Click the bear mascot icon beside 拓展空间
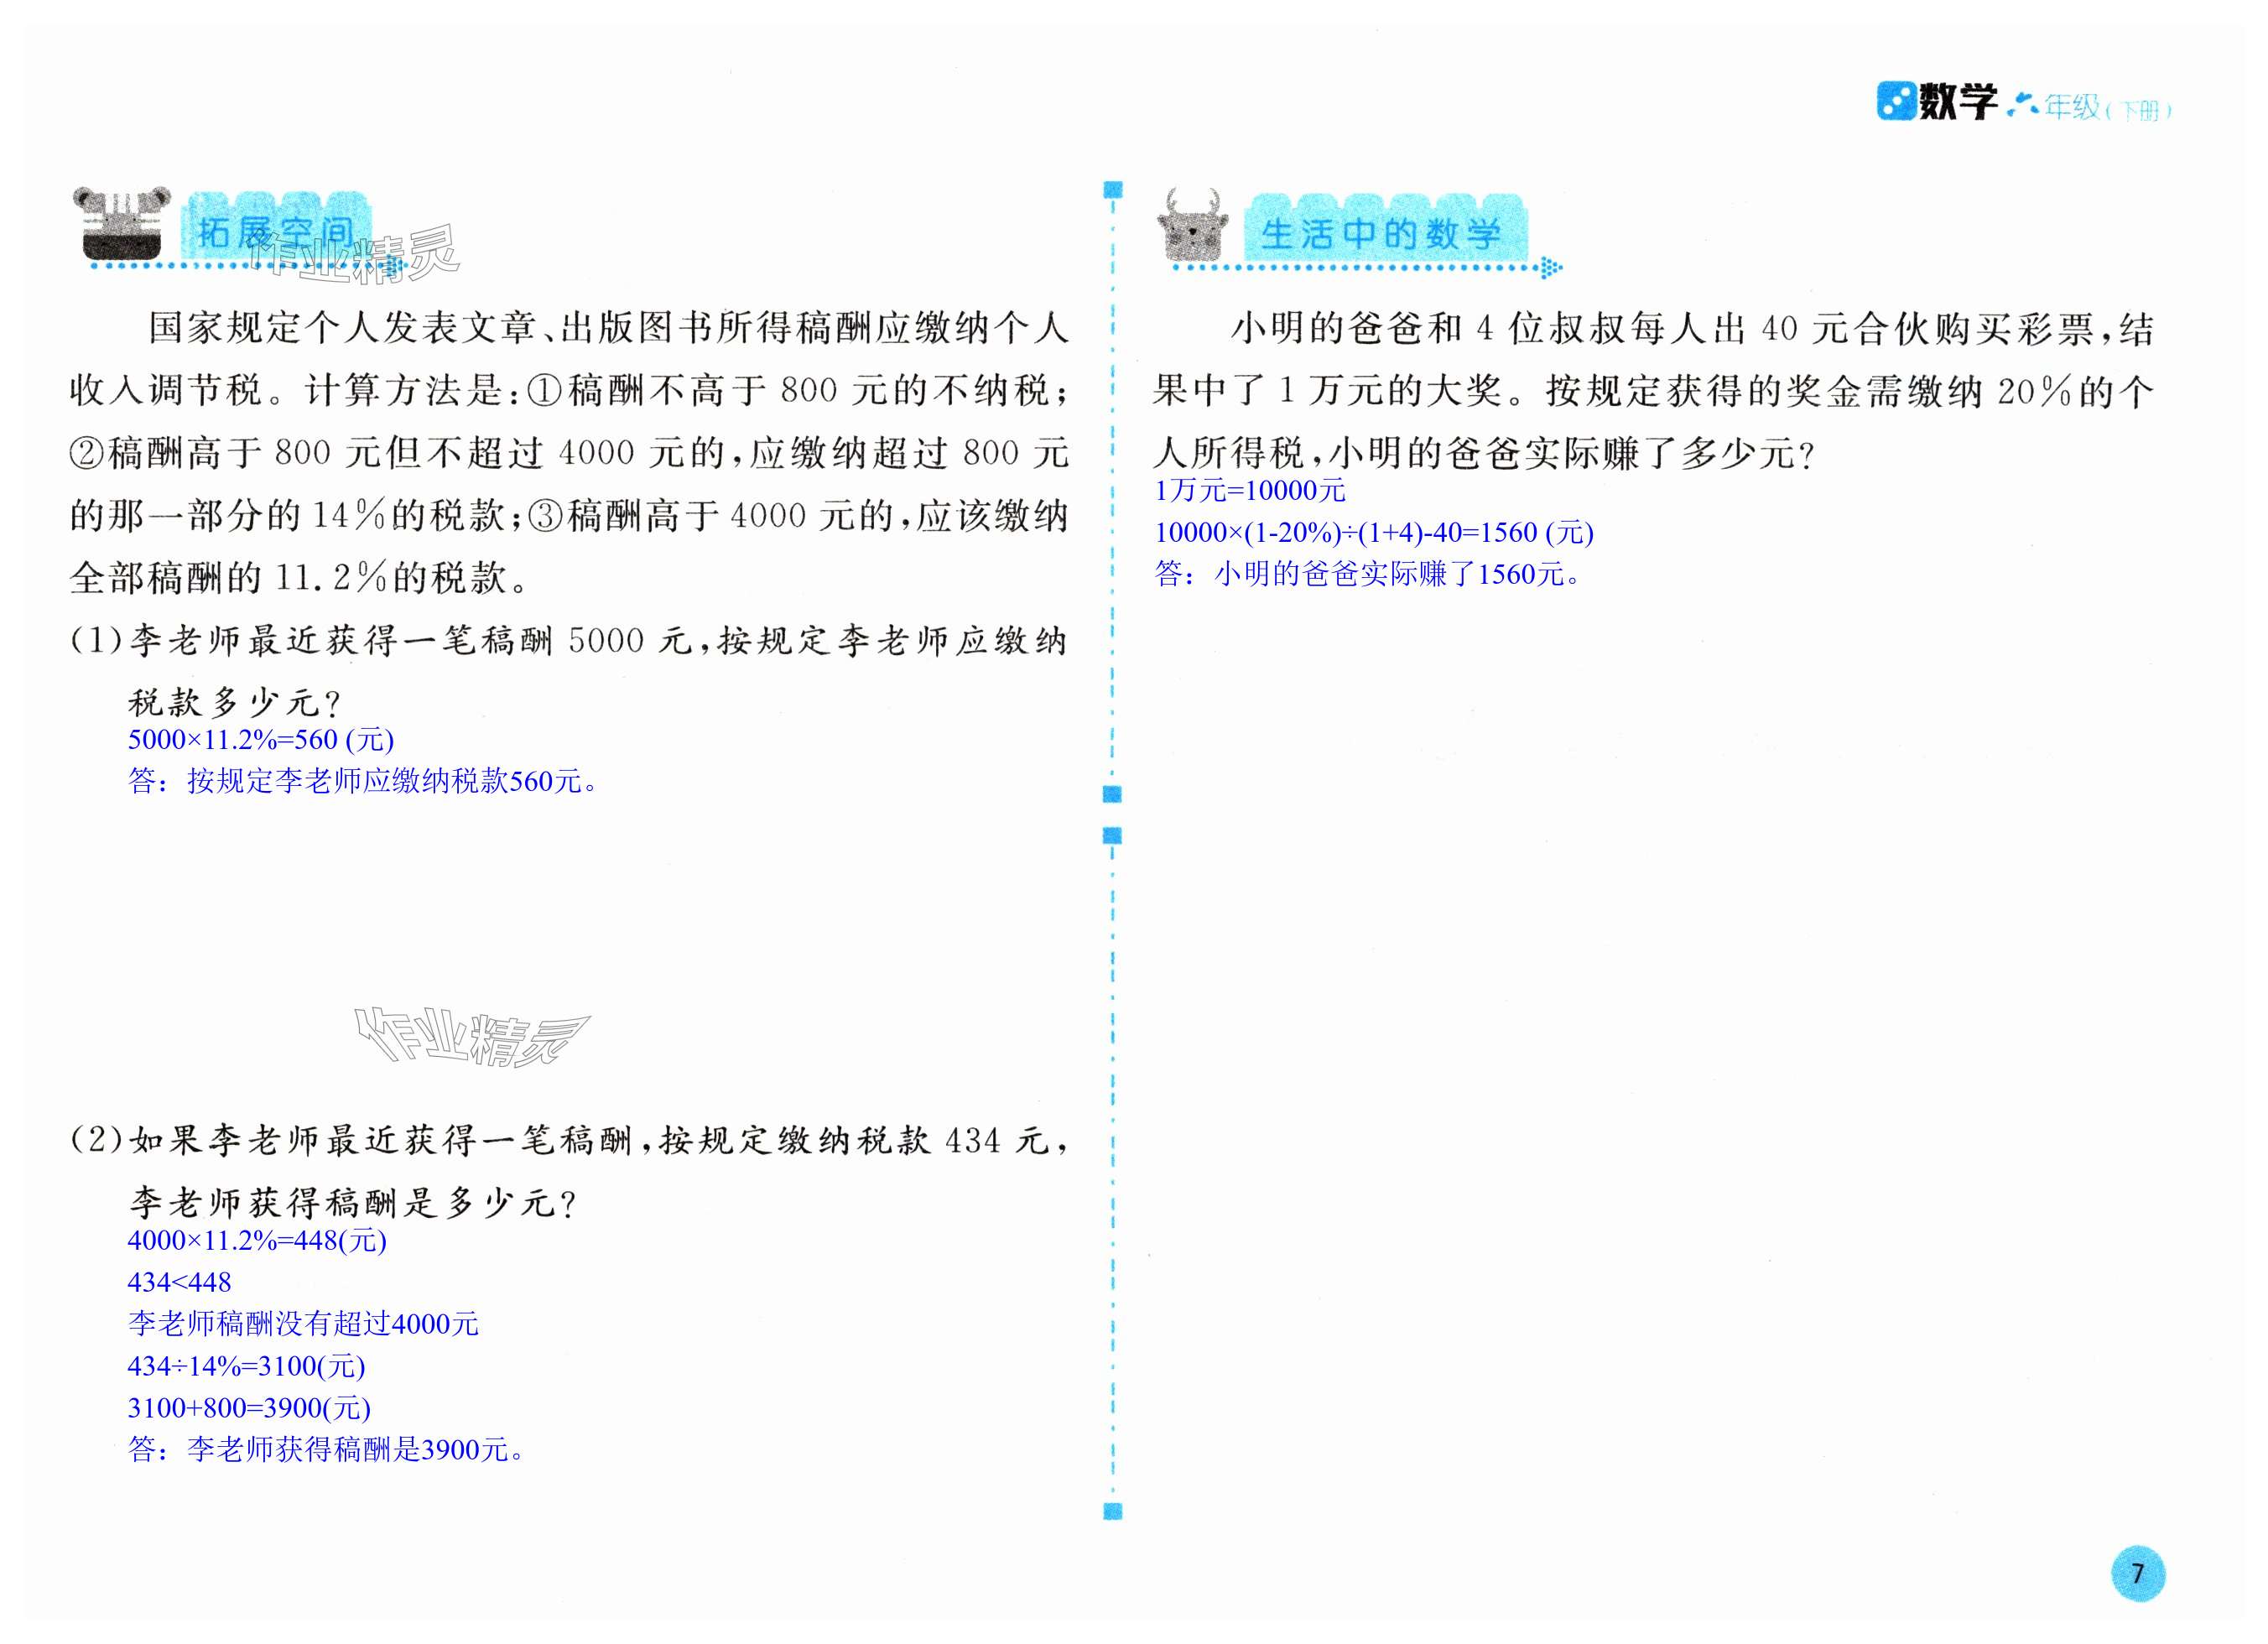Viewport: 2268px width, 1644px height. 121,224
